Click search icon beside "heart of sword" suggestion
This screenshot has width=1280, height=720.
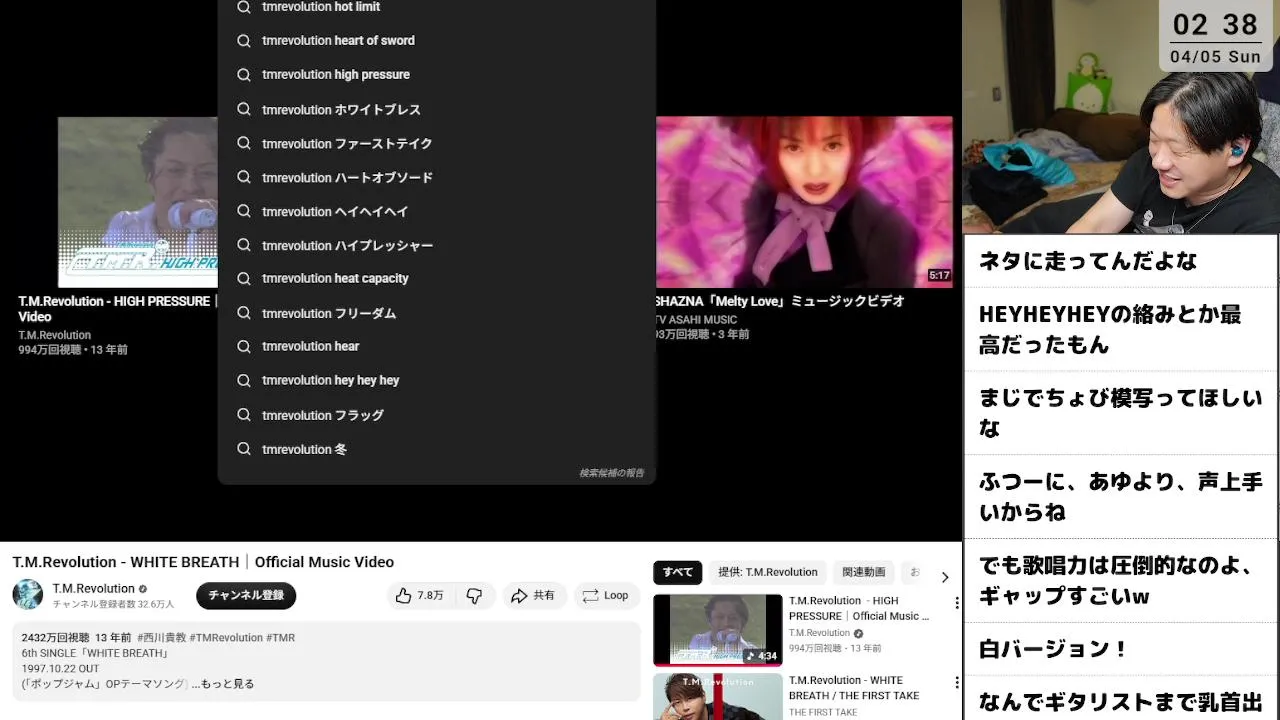(x=243, y=40)
